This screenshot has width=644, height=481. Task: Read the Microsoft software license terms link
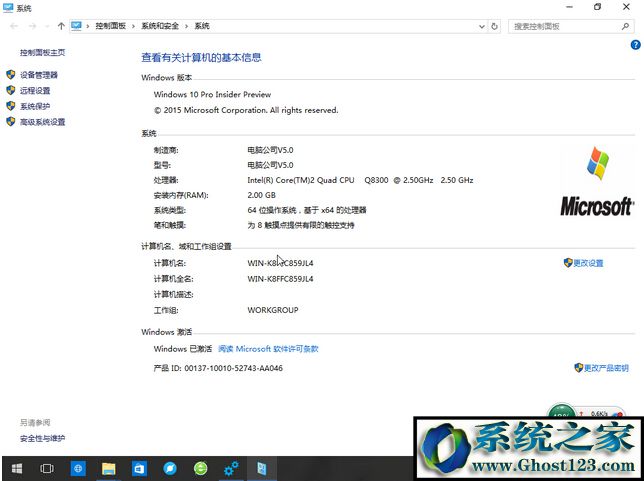(x=268, y=349)
